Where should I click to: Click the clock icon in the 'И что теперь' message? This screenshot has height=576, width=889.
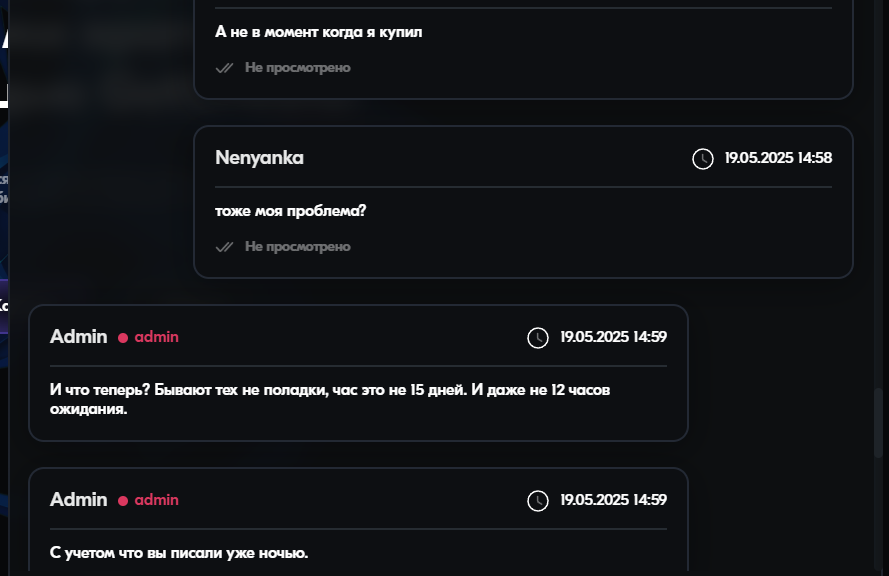[538, 337]
